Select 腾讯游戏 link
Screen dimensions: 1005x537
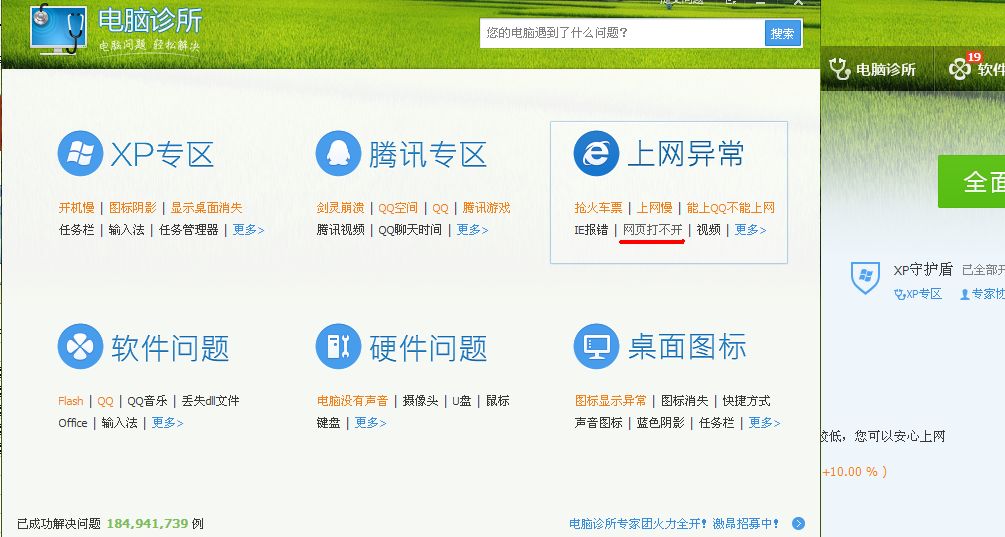[486, 208]
